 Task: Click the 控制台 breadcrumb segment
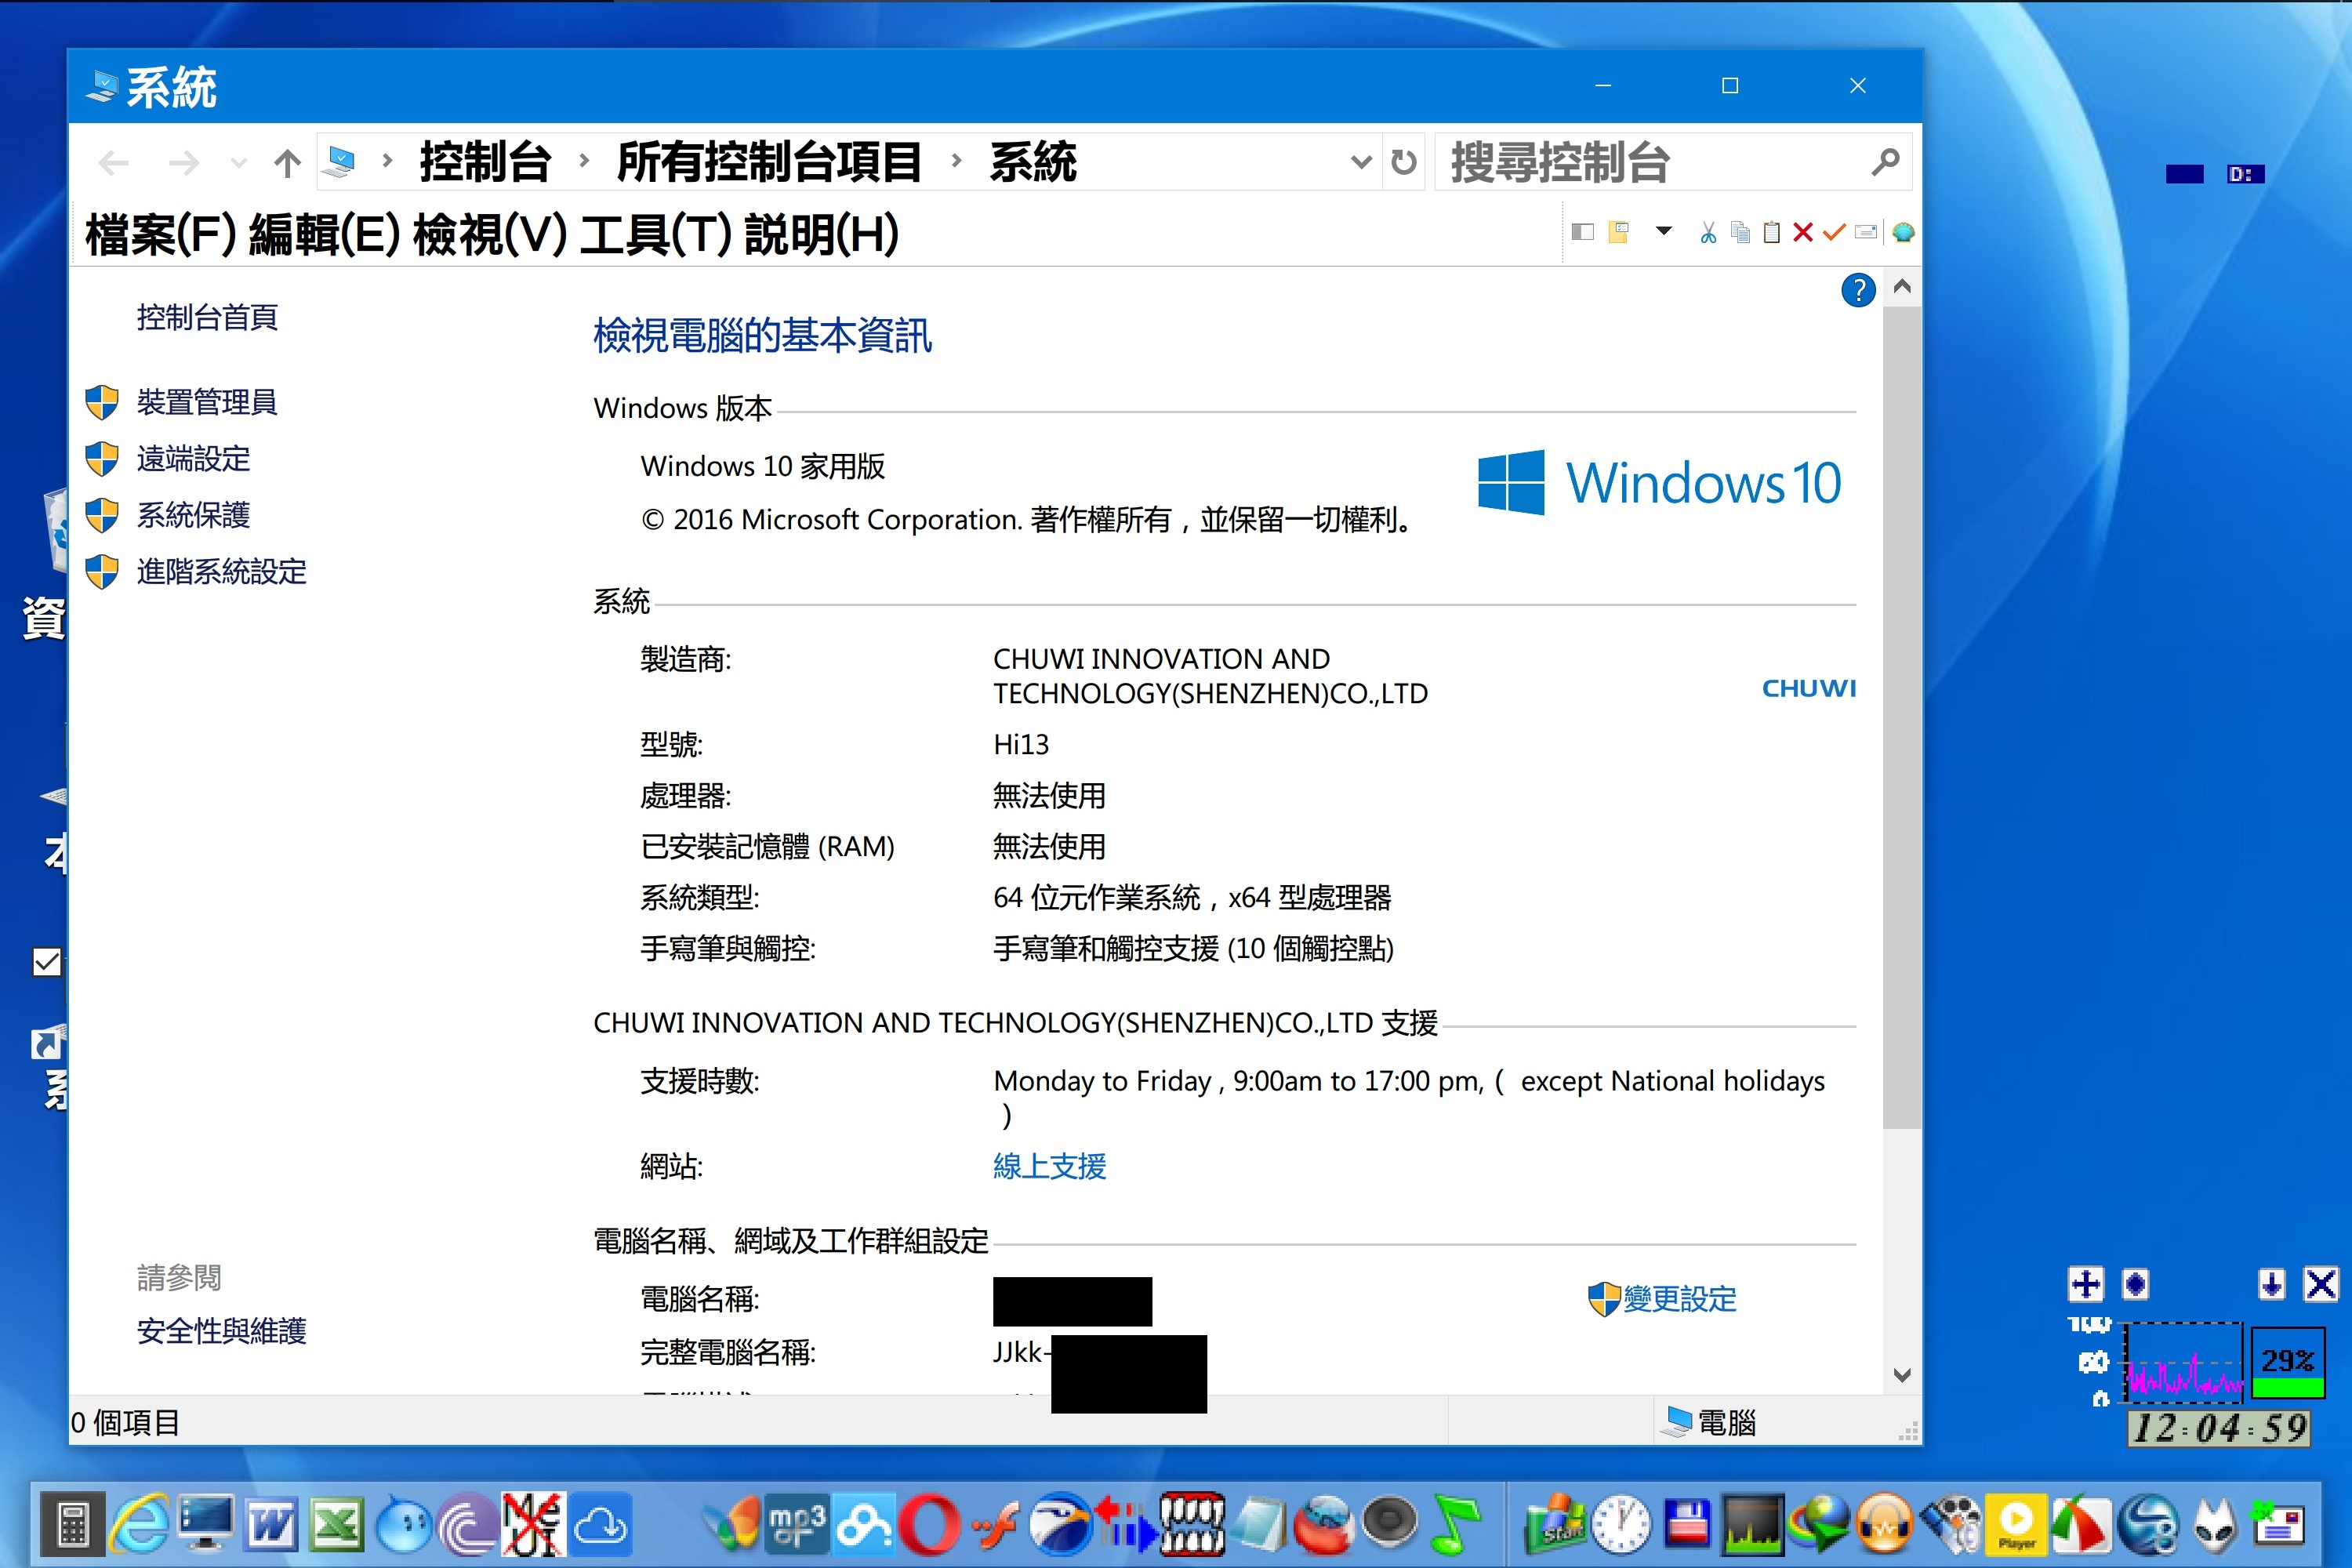click(x=486, y=162)
